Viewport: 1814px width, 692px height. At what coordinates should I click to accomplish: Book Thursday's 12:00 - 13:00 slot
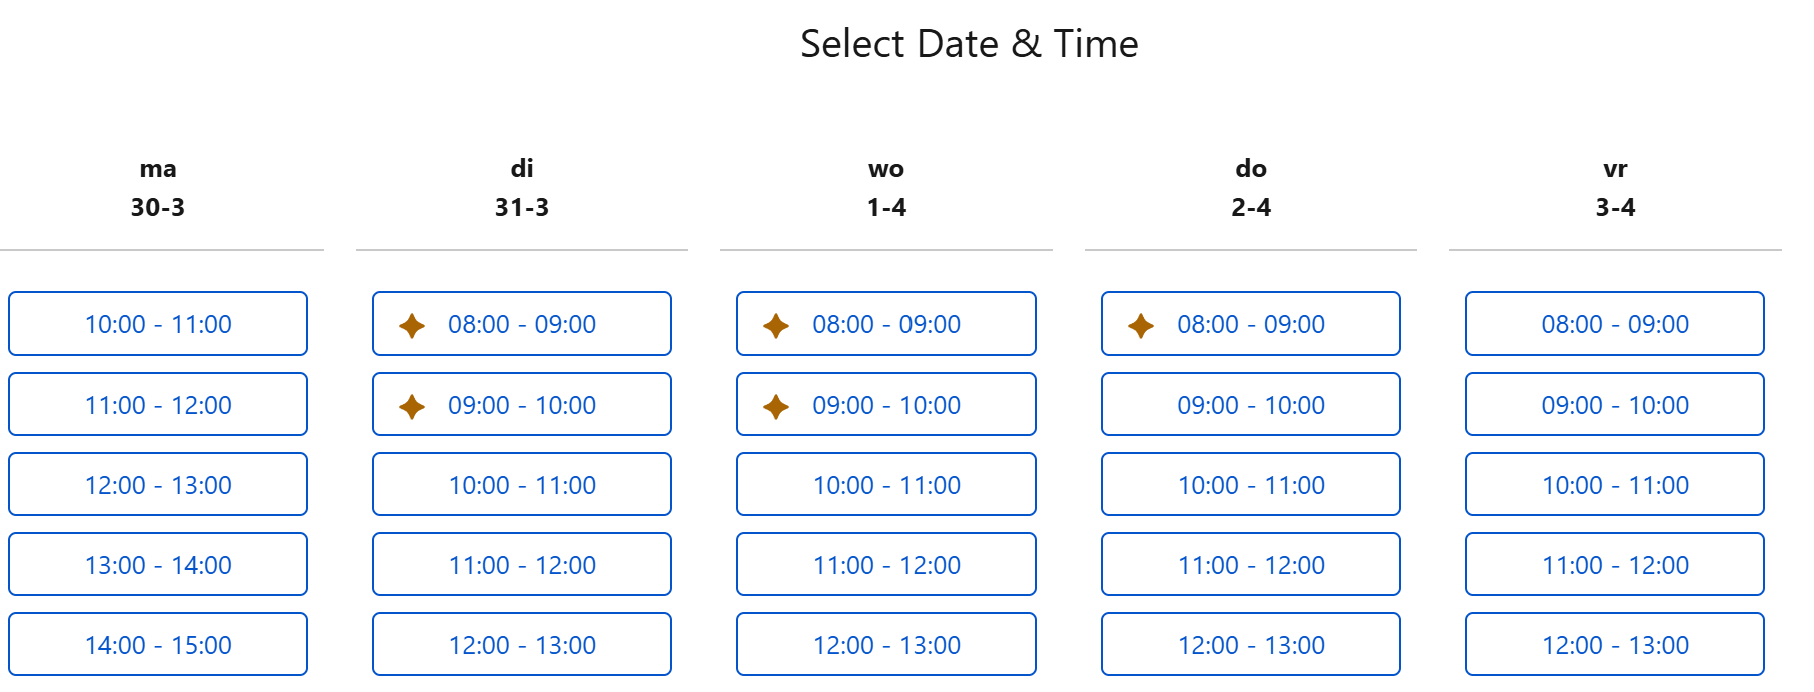[x=1251, y=645]
